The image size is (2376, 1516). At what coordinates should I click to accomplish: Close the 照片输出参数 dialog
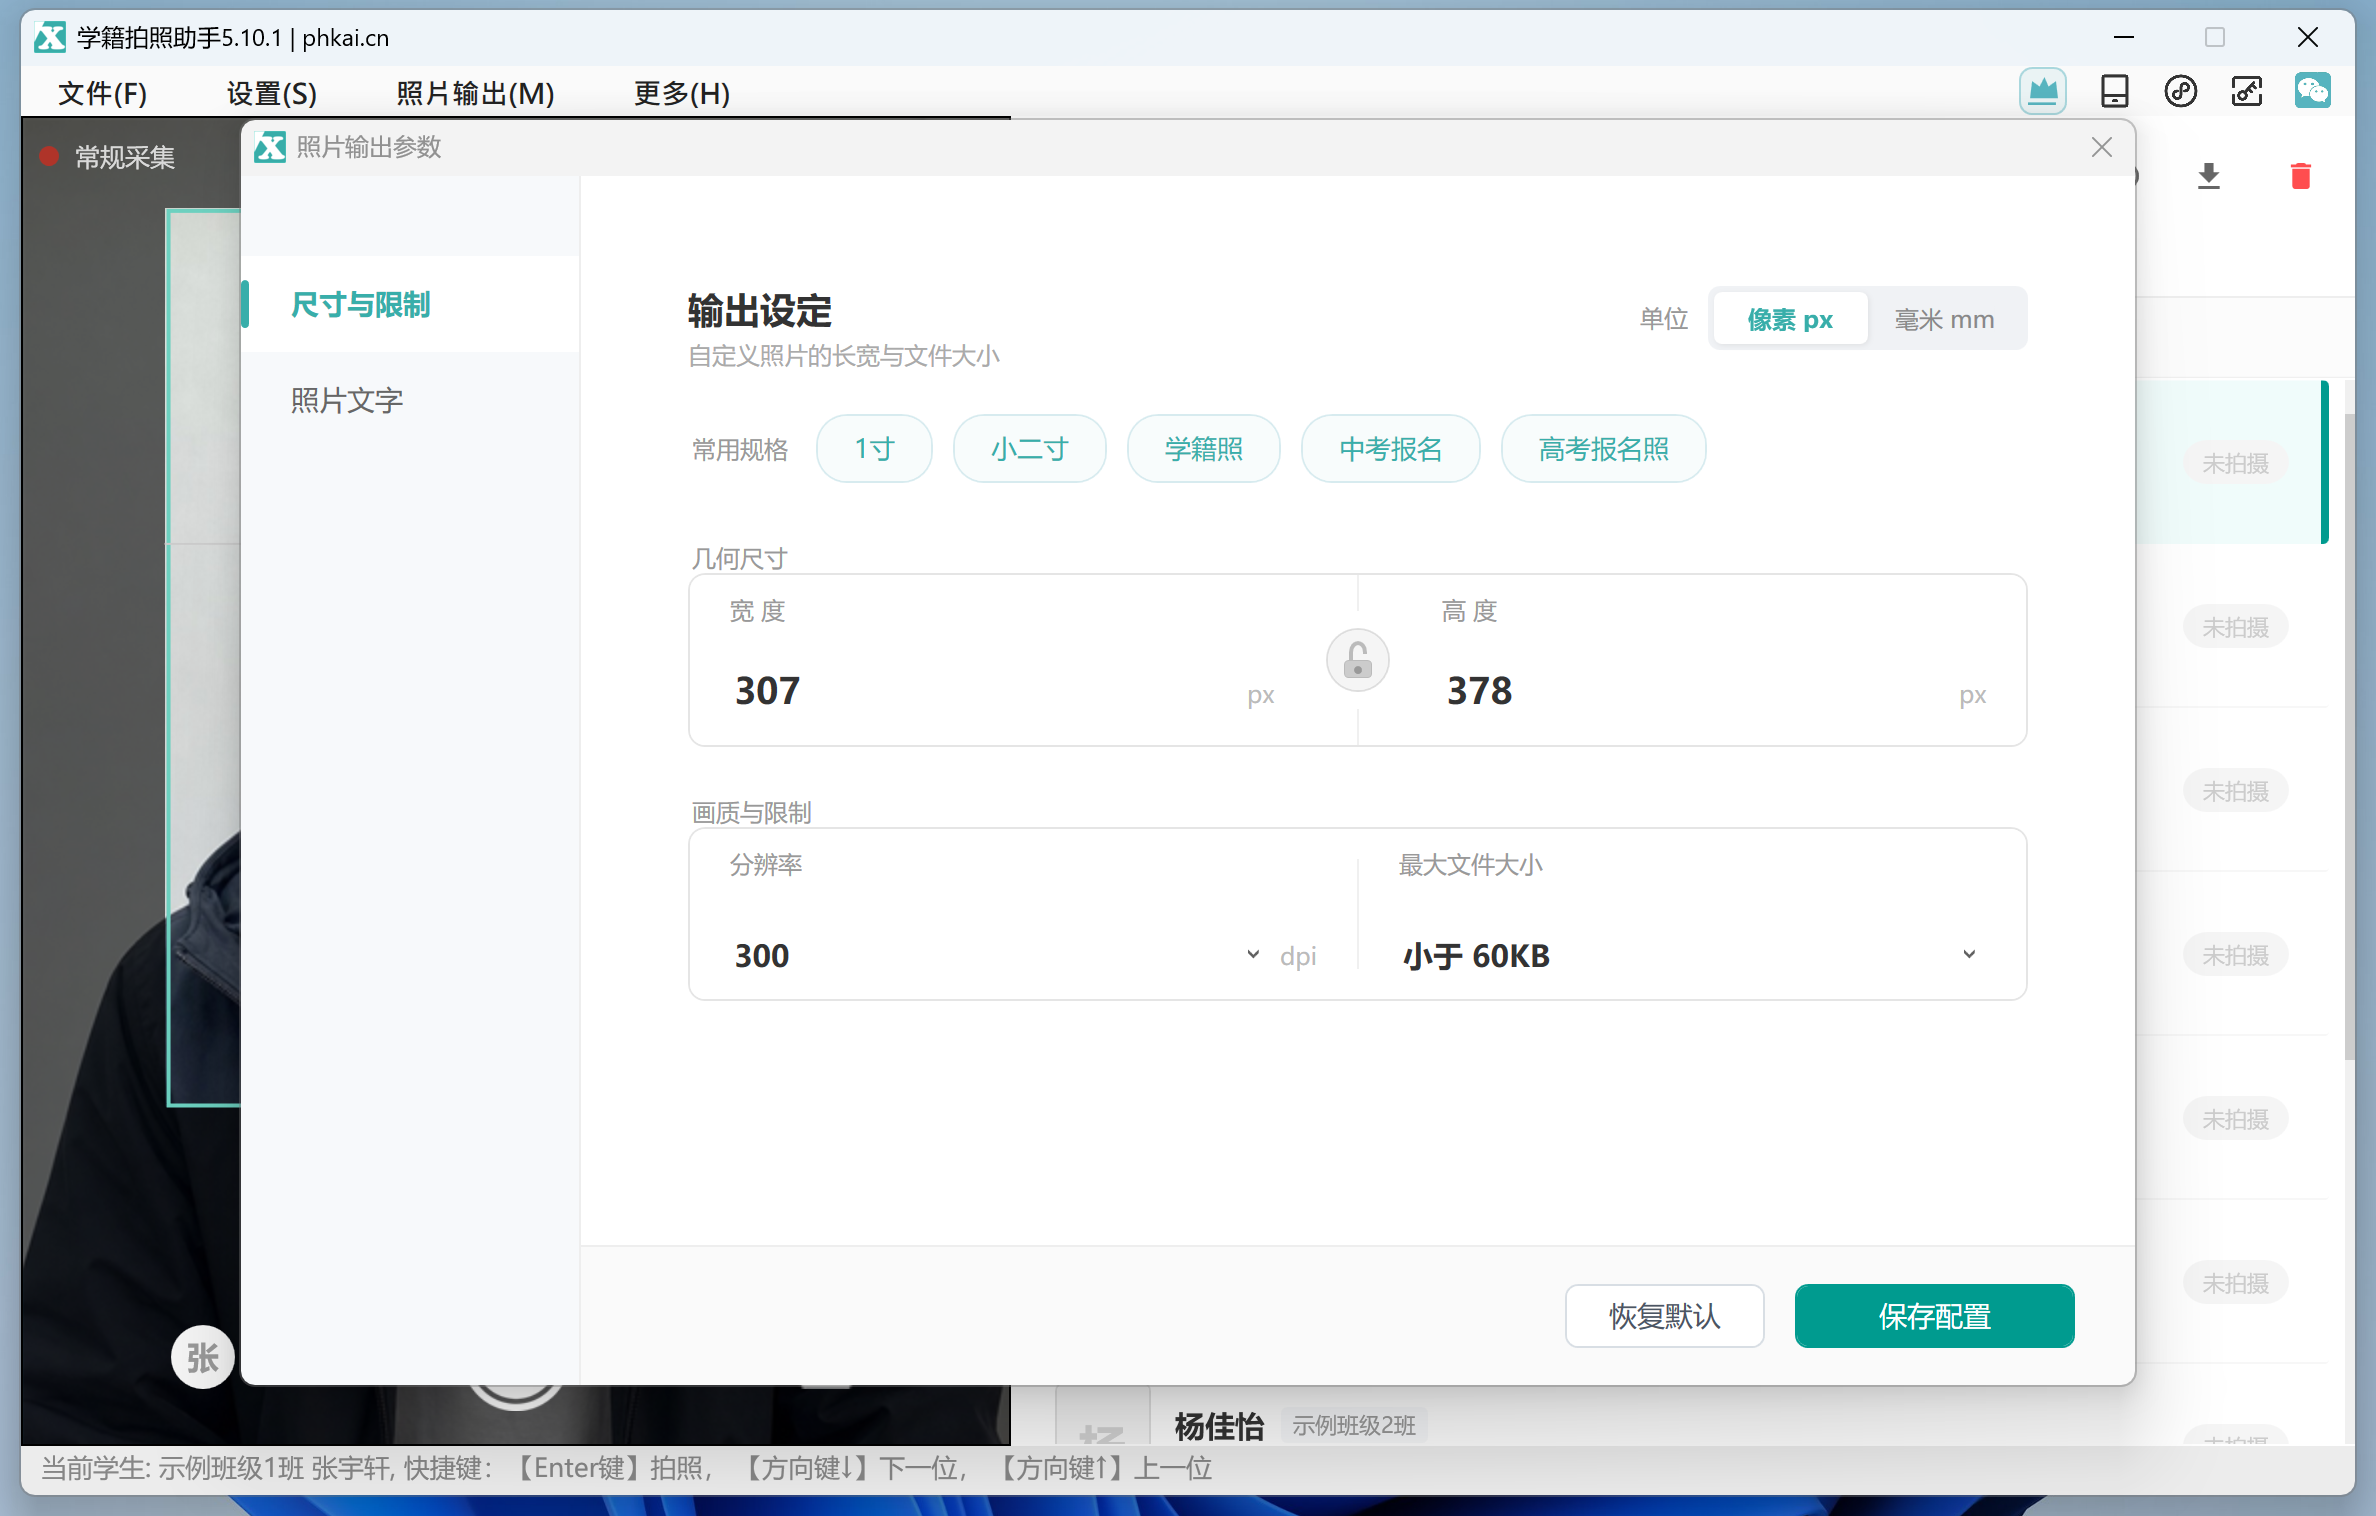tap(2102, 147)
